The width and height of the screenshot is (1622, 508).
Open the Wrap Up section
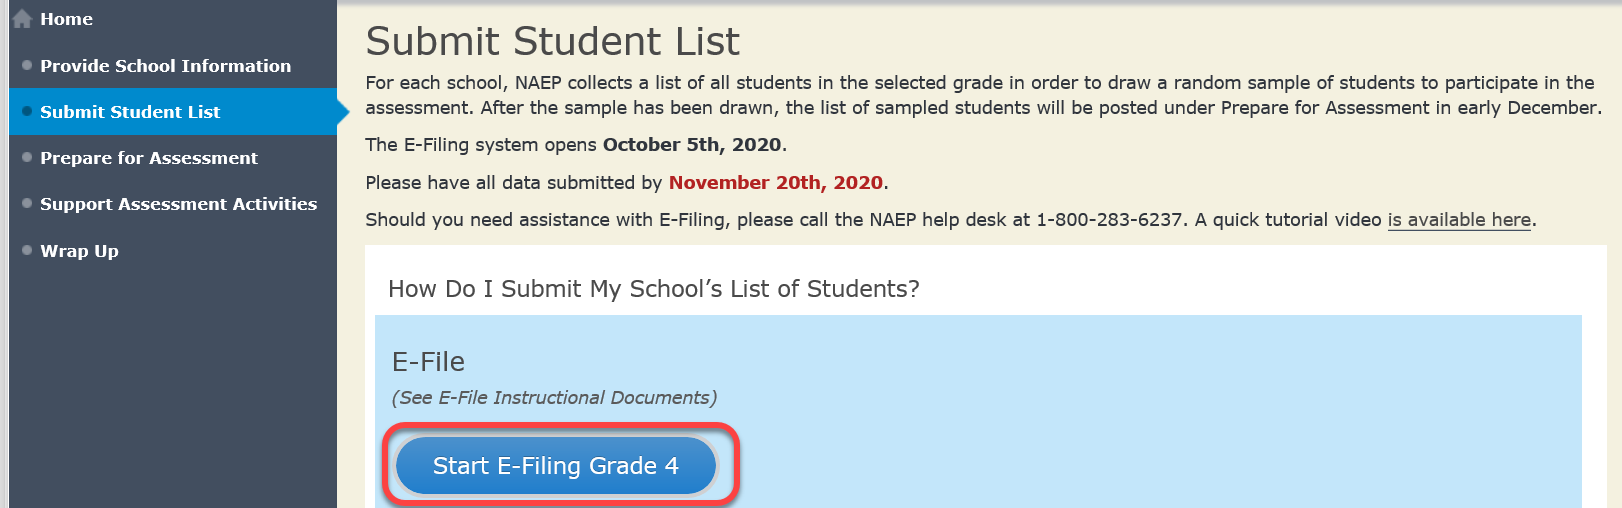[79, 251]
